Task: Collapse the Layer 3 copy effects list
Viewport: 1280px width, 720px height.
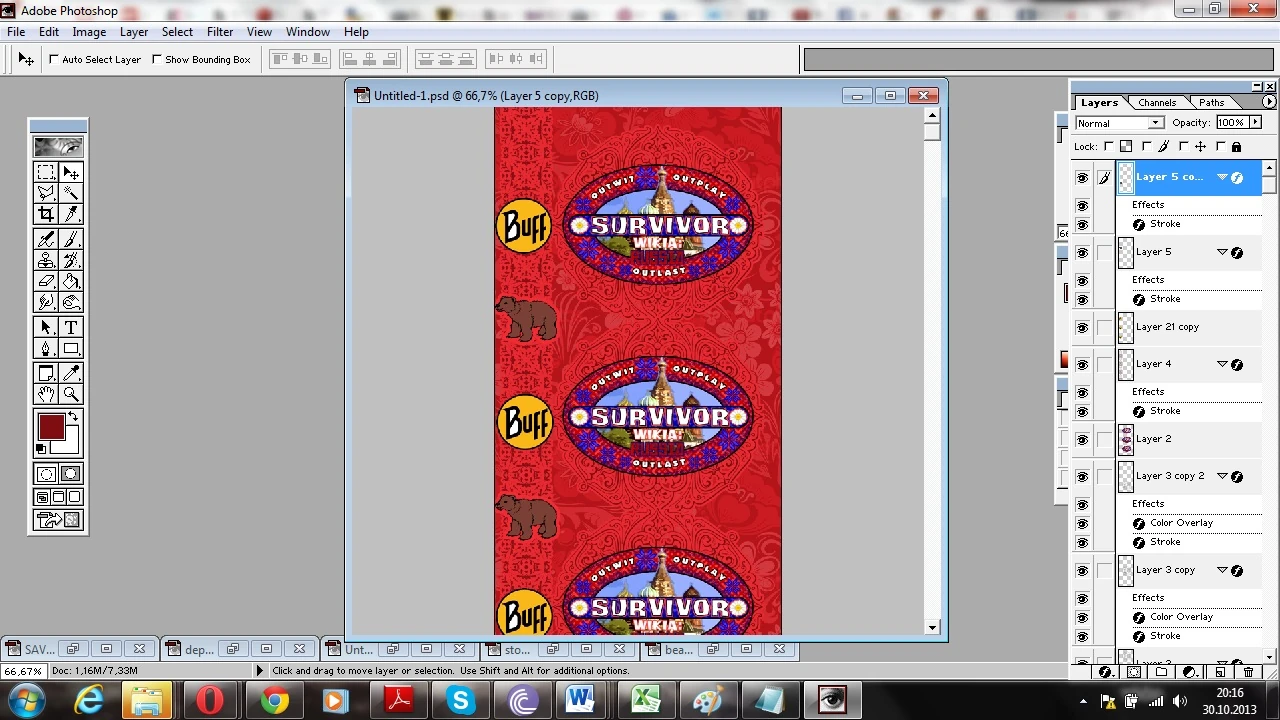Action: coord(1222,570)
